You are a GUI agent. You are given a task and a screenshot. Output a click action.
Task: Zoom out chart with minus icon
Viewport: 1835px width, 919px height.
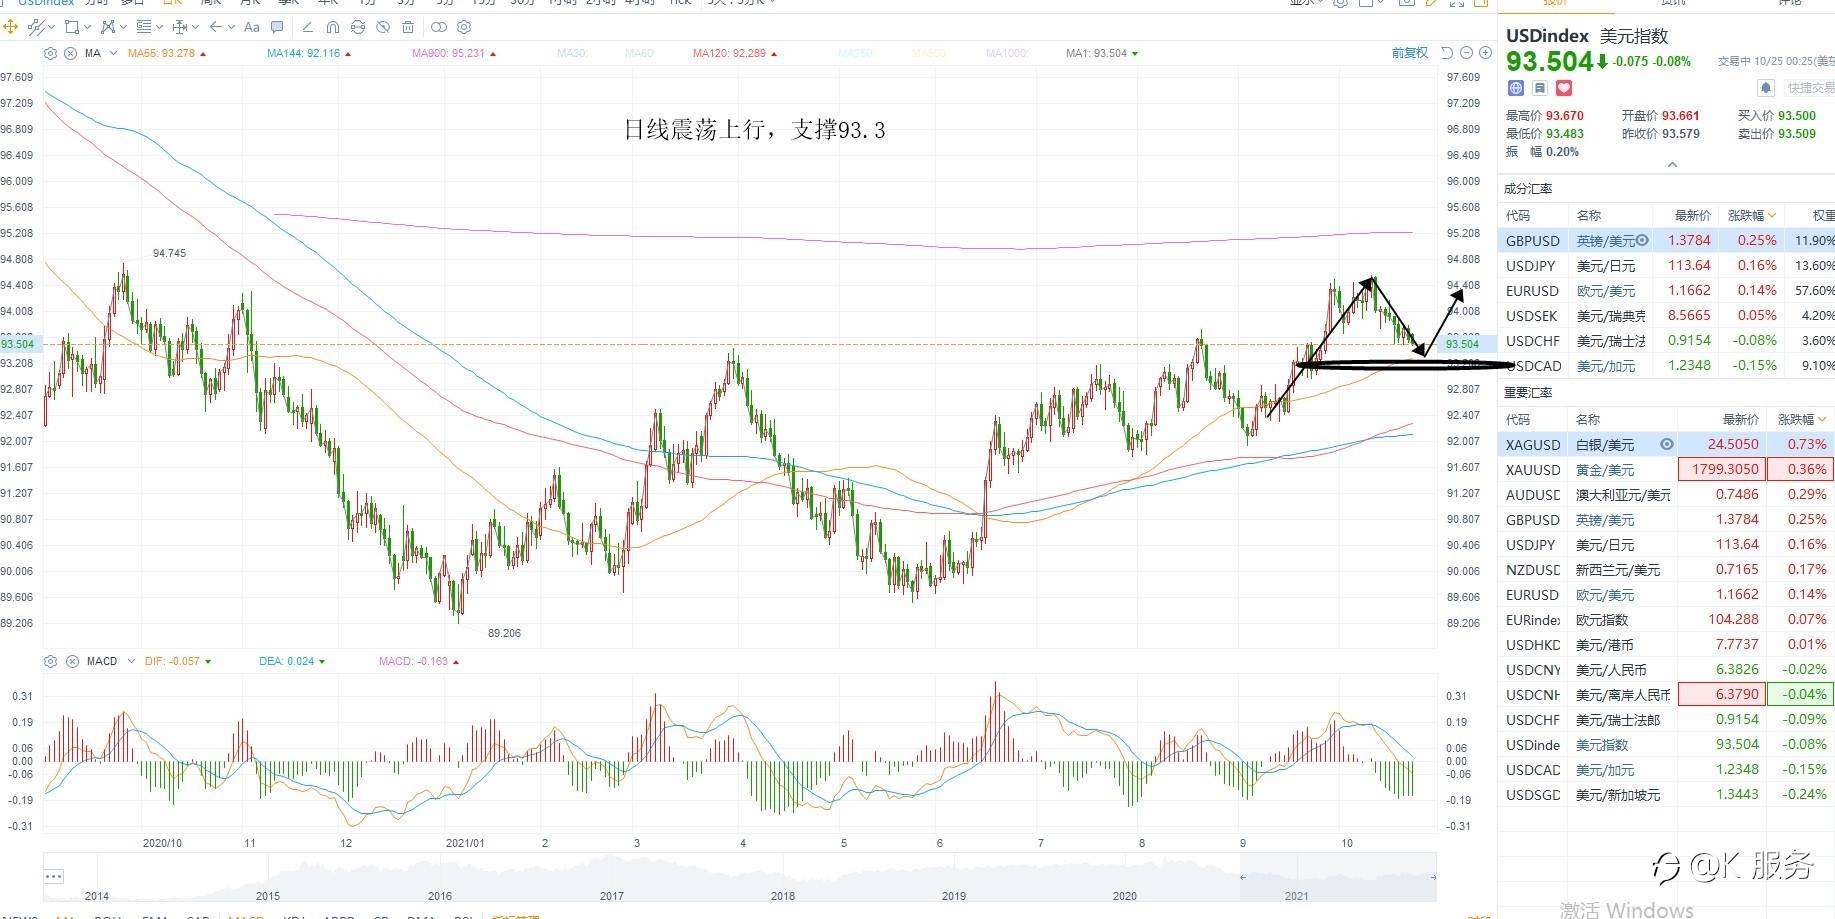pos(1466,53)
